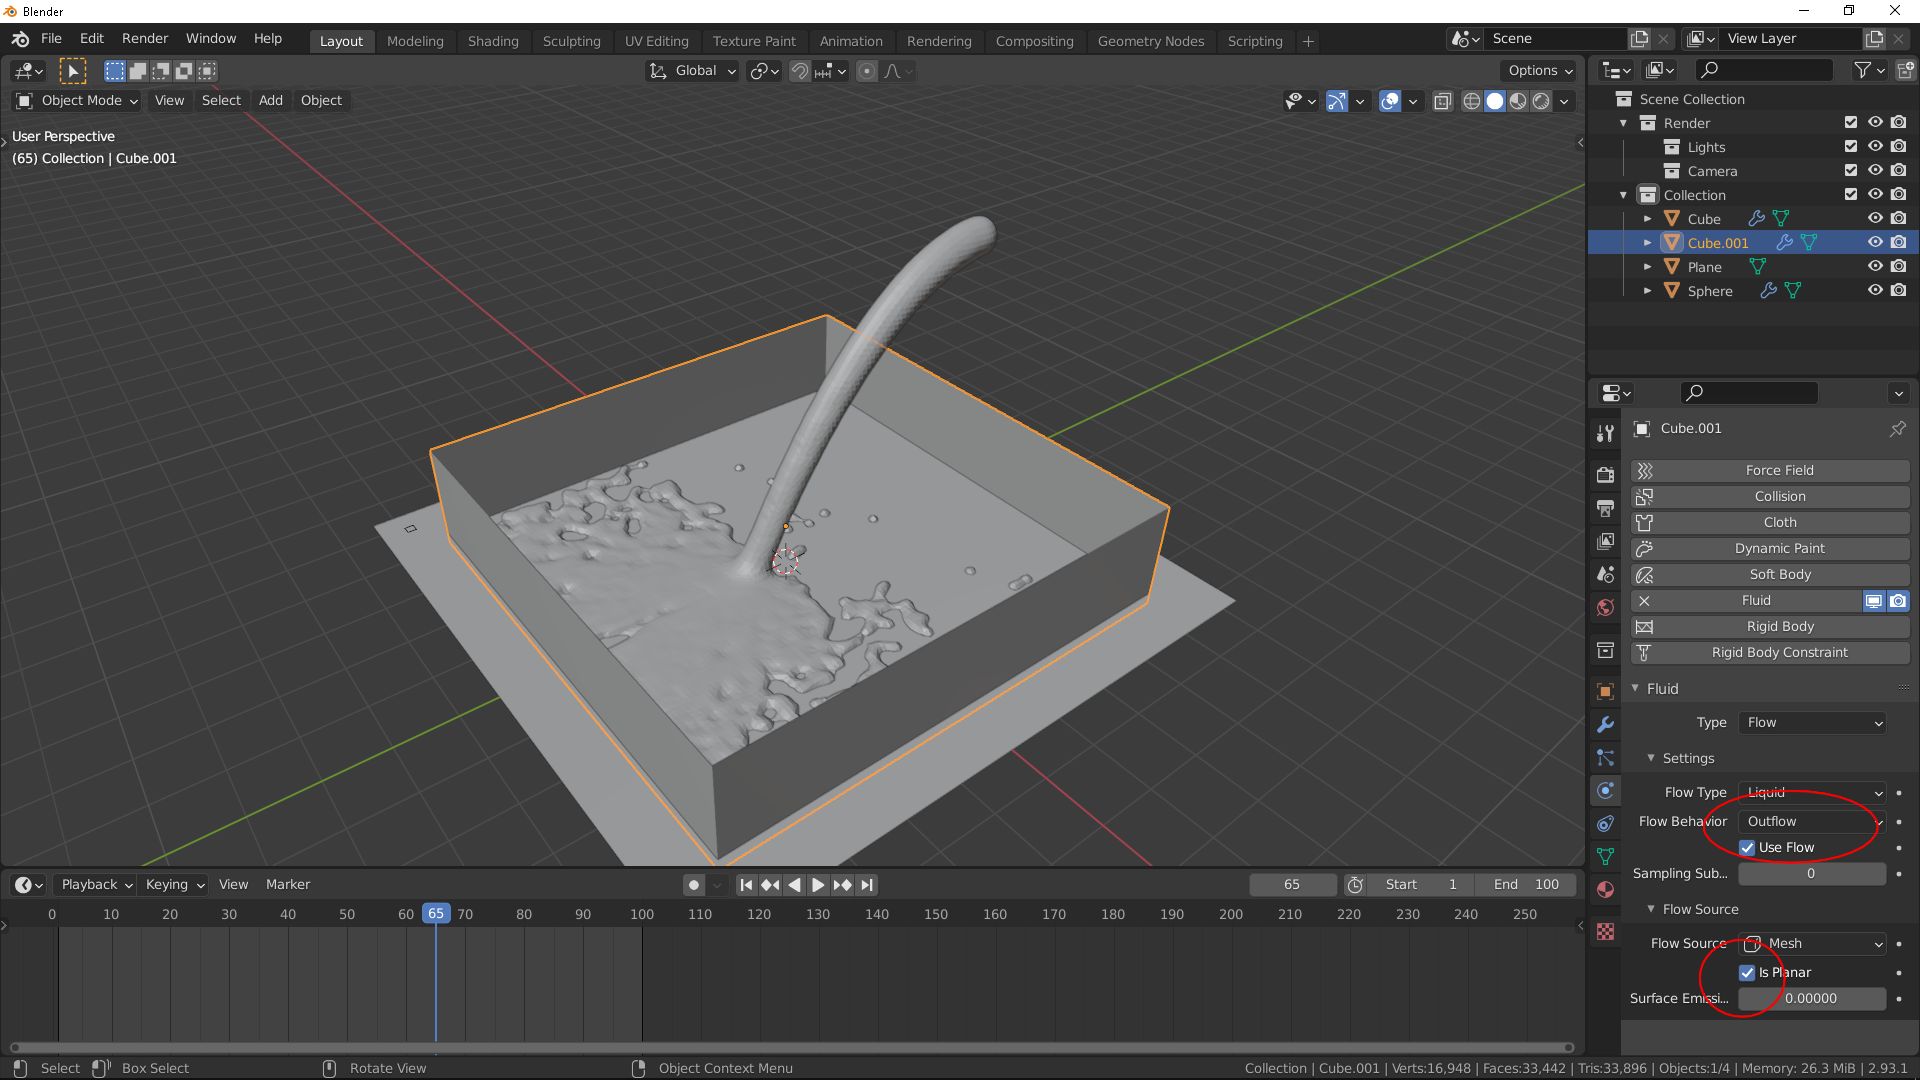The height and width of the screenshot is (1080, 1920).
Task: Toggle proportional editing icon in header
Action: 866,71
